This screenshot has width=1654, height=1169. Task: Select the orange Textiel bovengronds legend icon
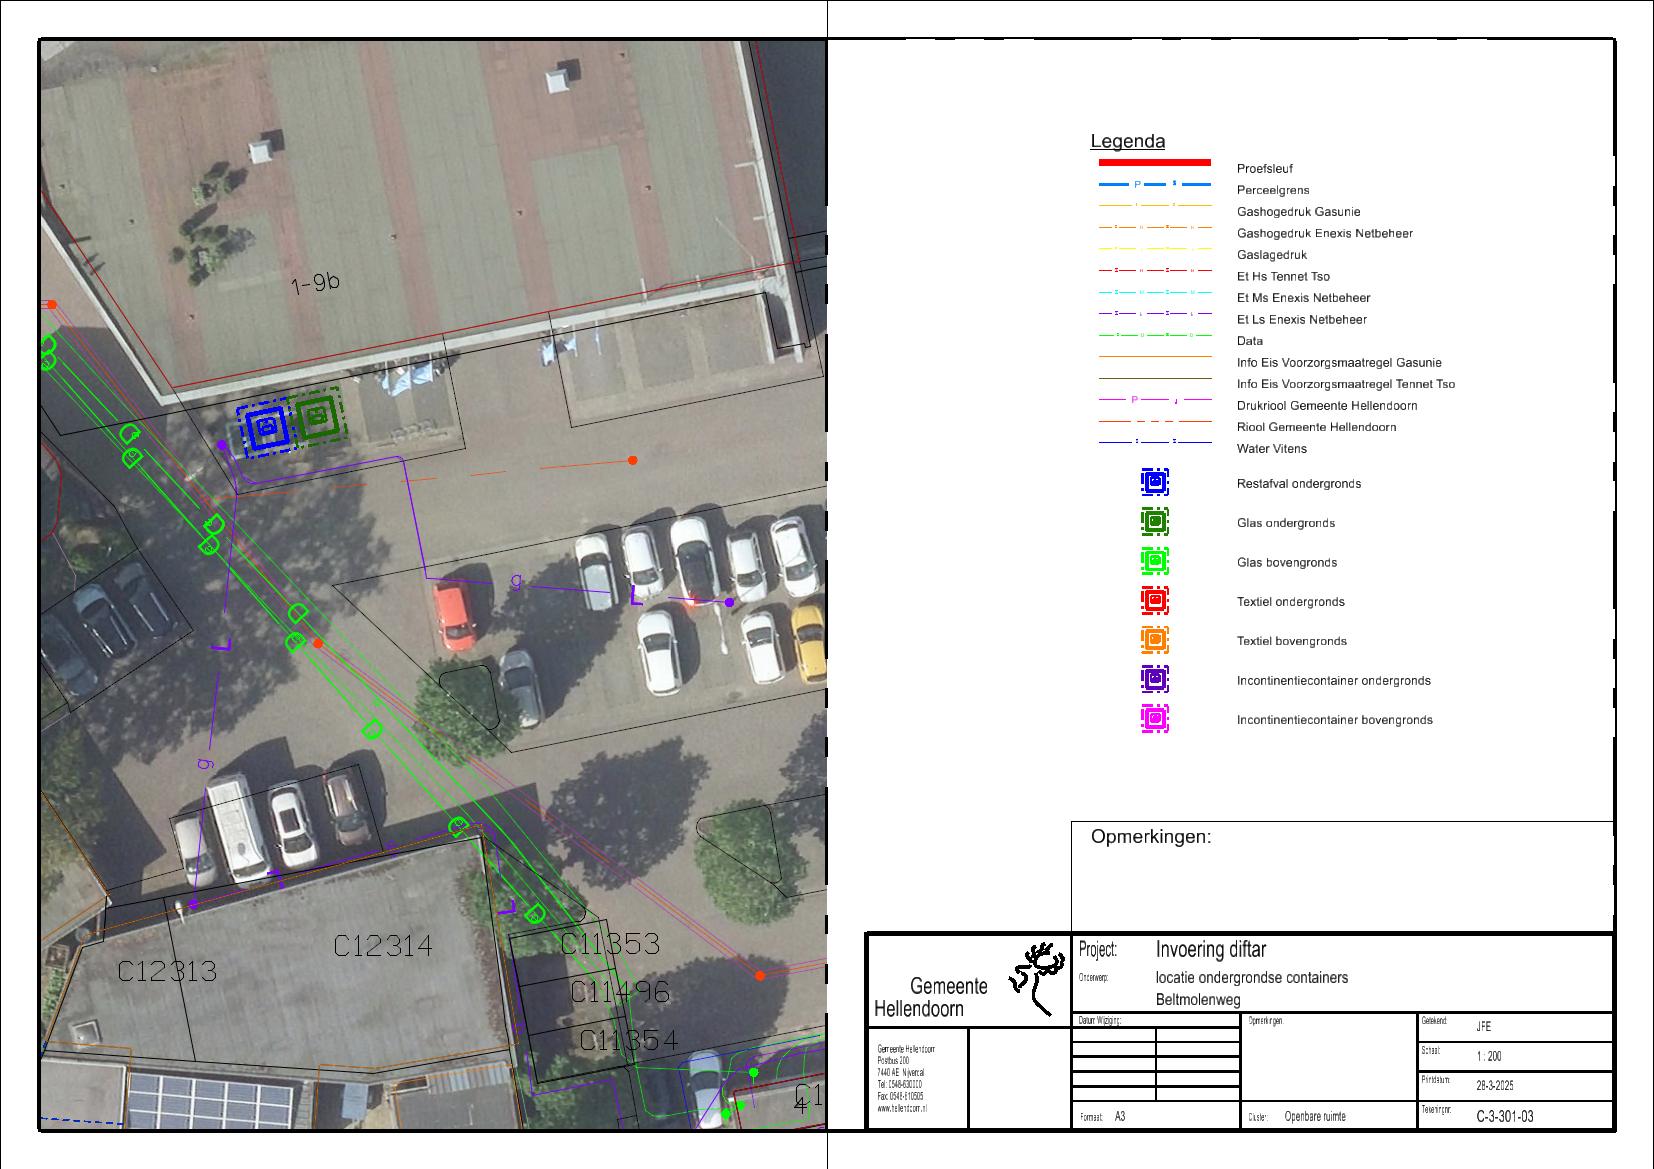tap(1154, 640)
